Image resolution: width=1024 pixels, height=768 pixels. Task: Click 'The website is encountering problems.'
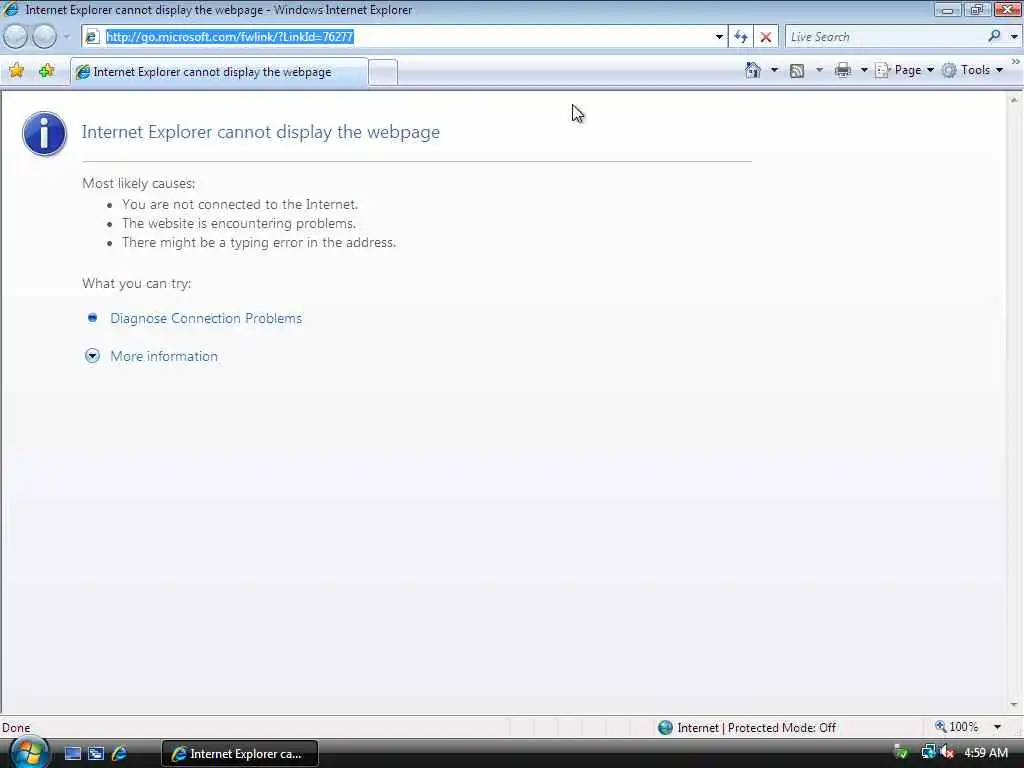[x=239, y=223]
